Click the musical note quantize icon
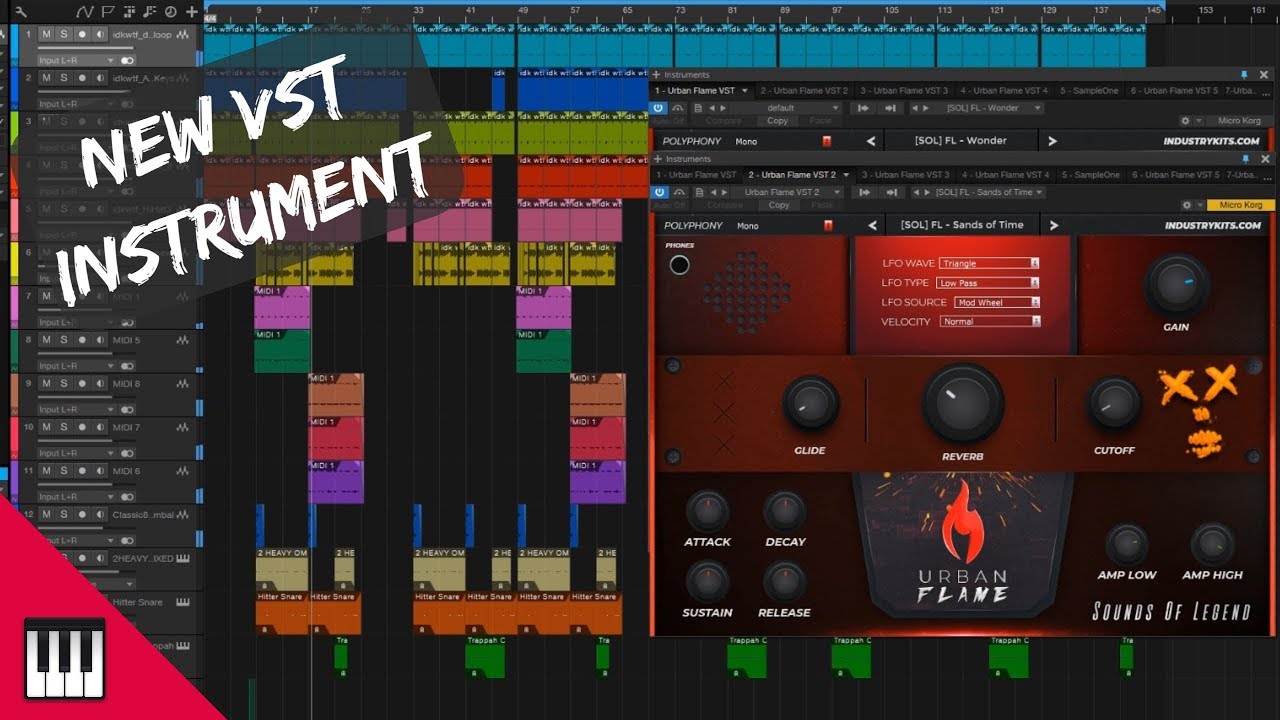 (x=148, y=12)
